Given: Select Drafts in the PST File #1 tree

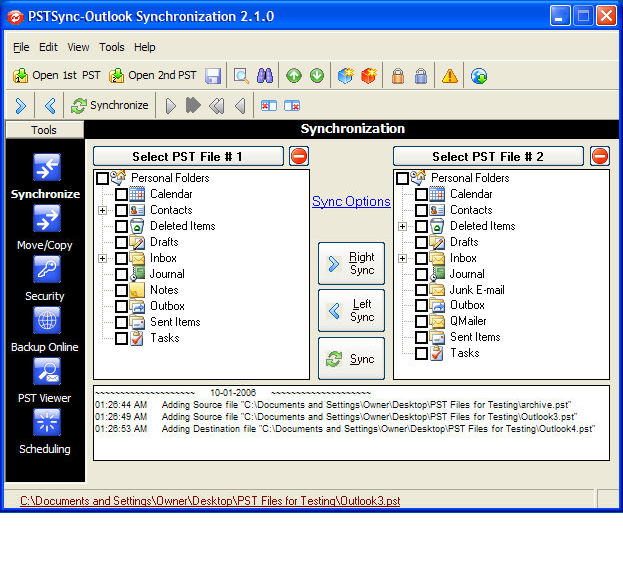Looking at the screenshot, I should [164, 242].
